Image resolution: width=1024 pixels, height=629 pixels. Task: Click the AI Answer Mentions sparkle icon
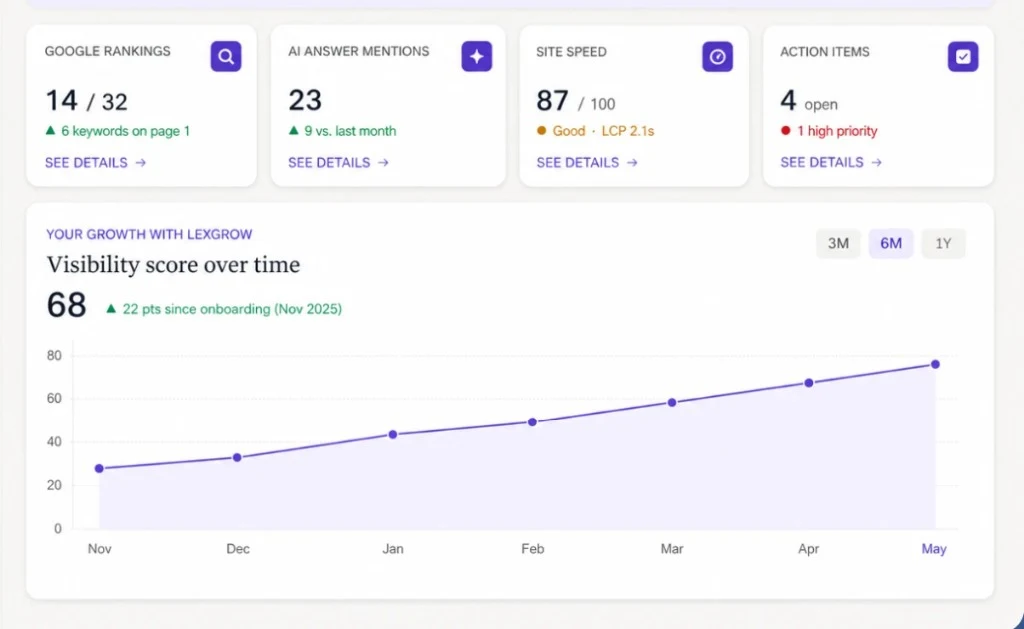click(x=477, y=56)
